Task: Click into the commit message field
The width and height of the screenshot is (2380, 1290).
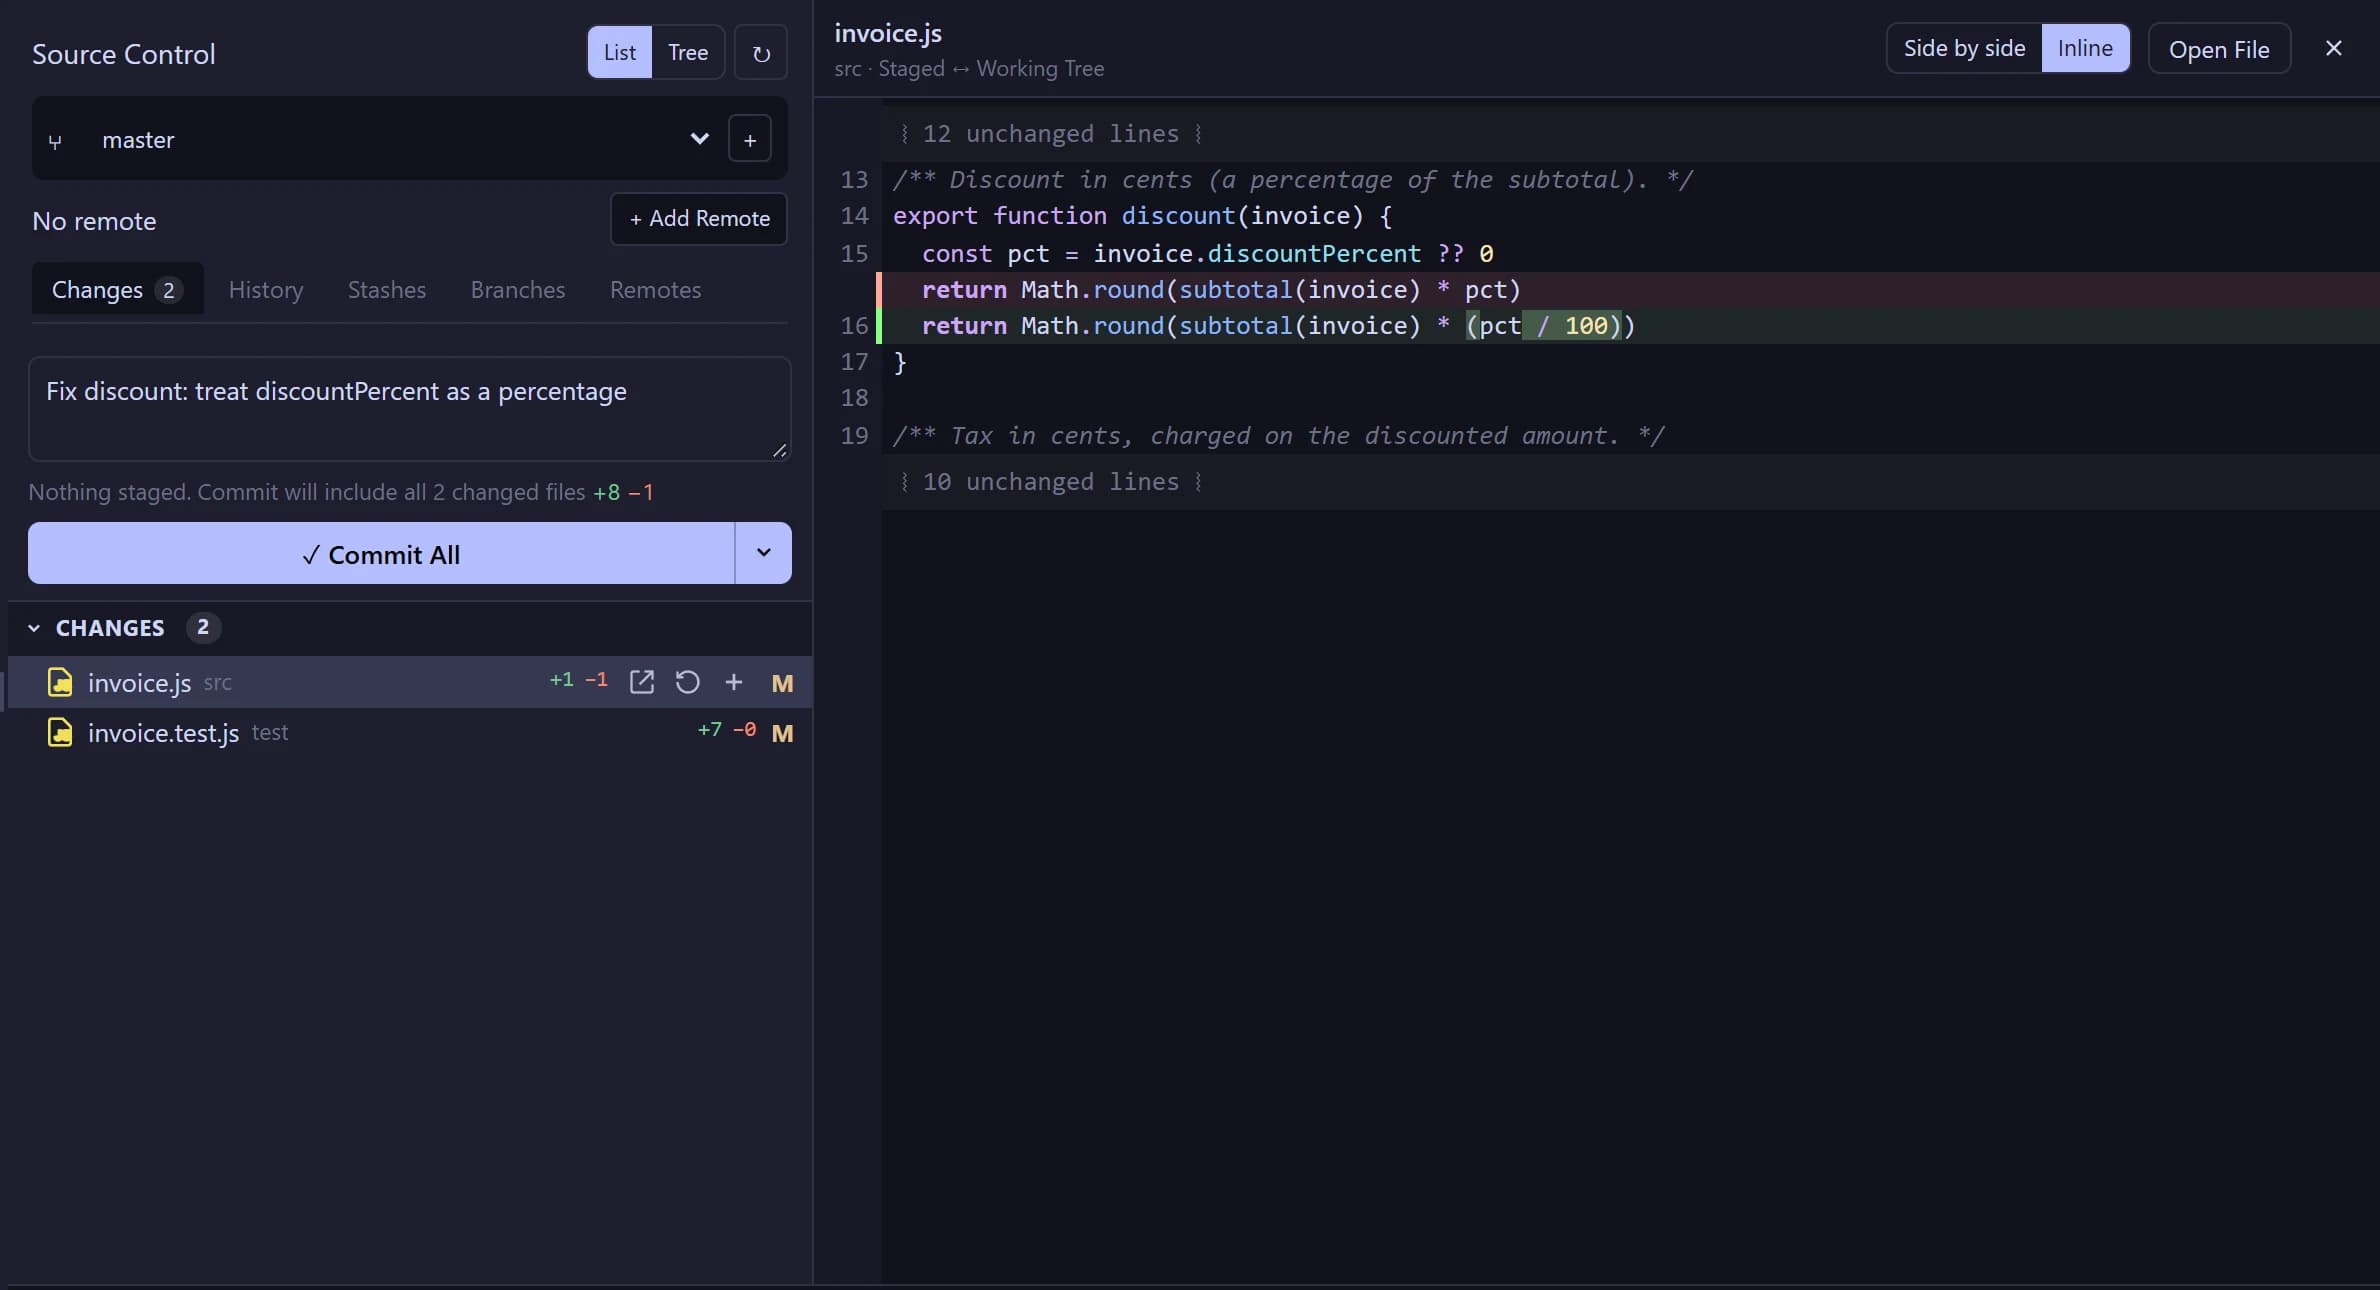Action: coord(409,409)
